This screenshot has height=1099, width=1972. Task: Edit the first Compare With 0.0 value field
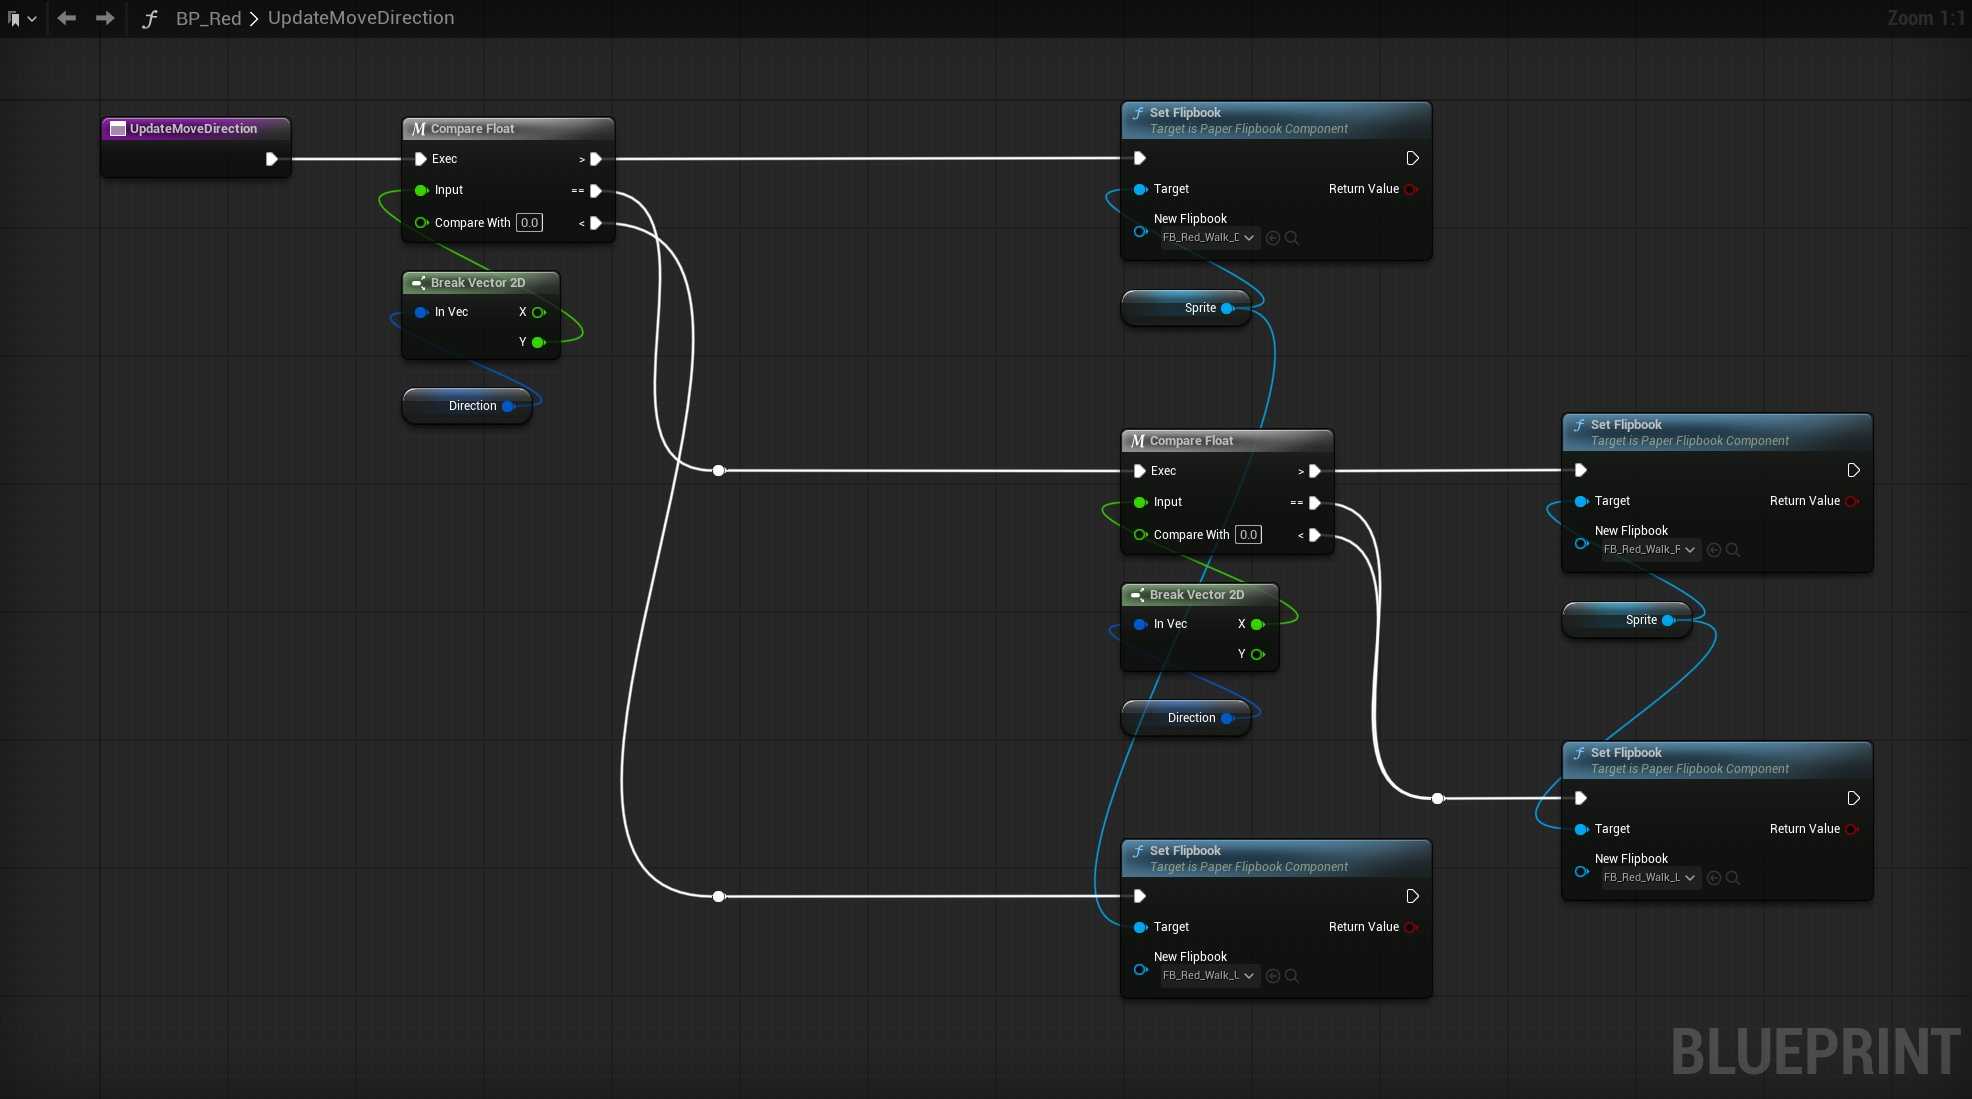pyautogui.click(x=529, y=223)
